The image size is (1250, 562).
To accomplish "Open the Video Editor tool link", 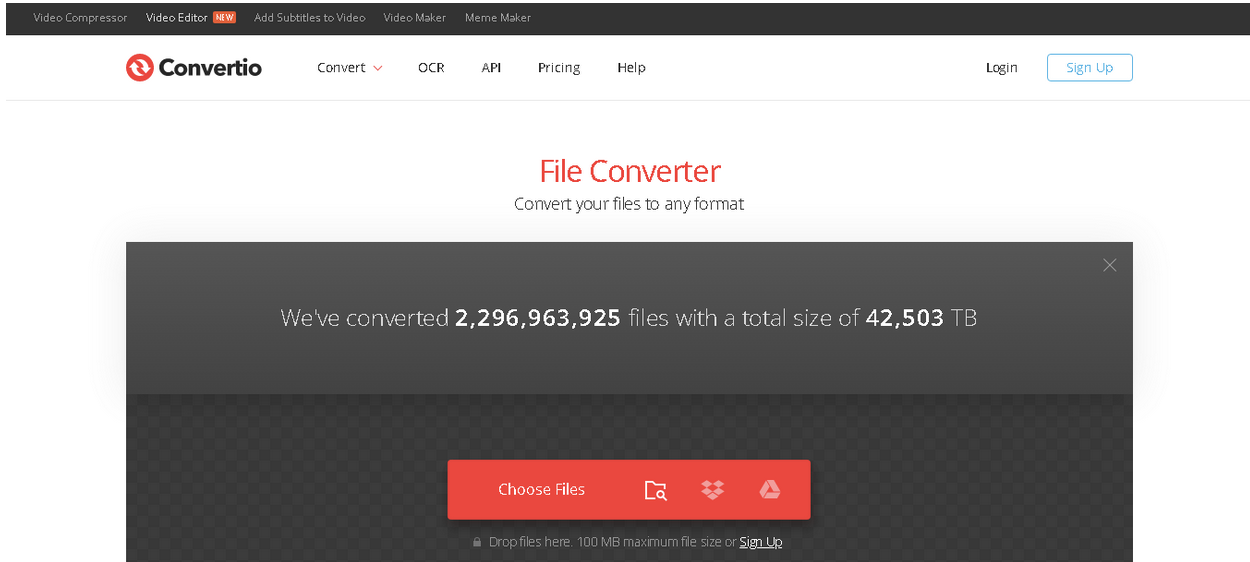I will coord(176,18).
